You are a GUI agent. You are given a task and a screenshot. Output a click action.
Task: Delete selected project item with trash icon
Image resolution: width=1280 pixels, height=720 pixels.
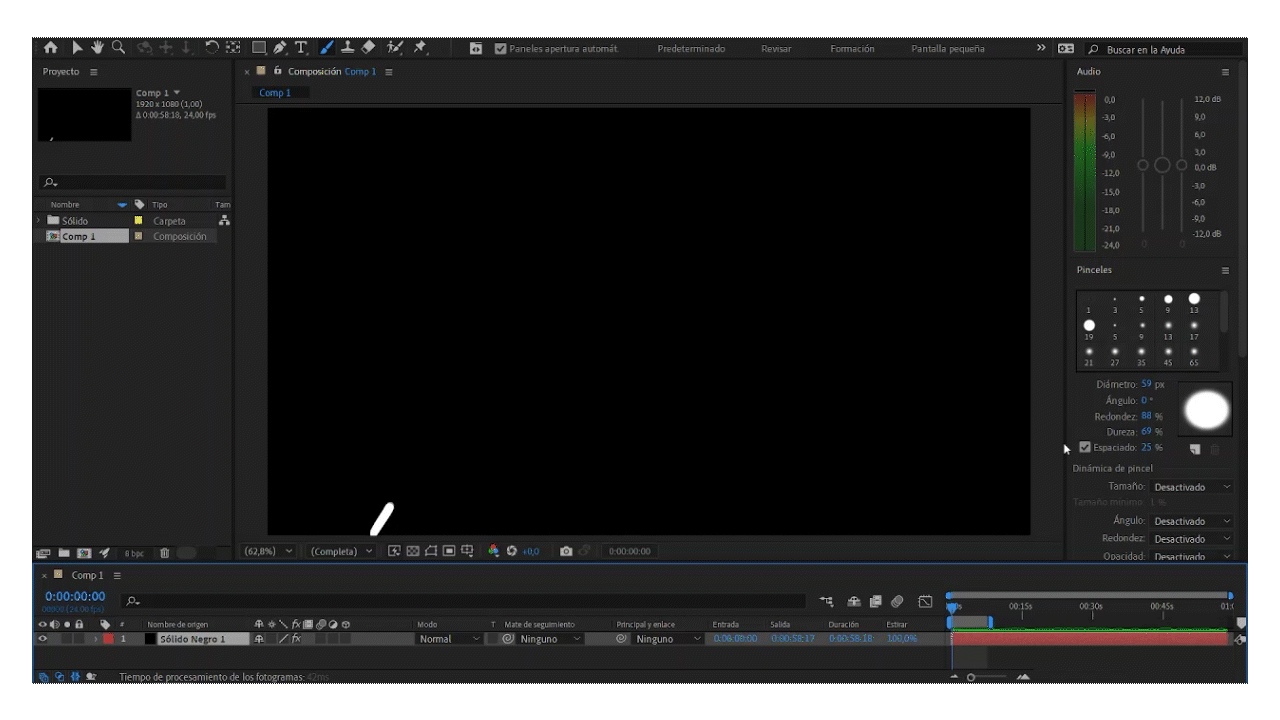coord(165,552)
